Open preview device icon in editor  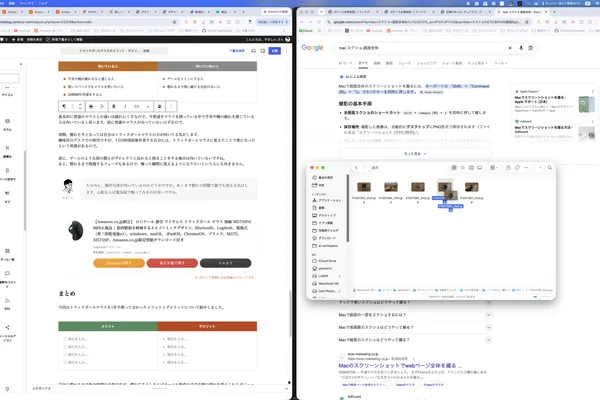tap(253, 51)
